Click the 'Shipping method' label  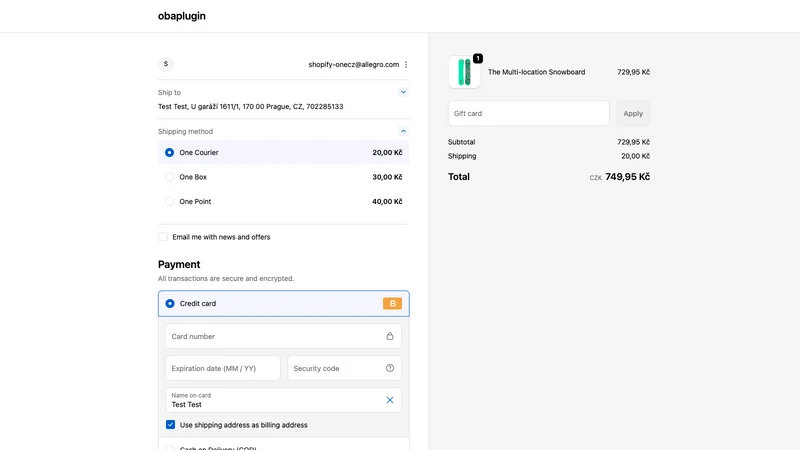pyautogui.click(x=185, y=131)
